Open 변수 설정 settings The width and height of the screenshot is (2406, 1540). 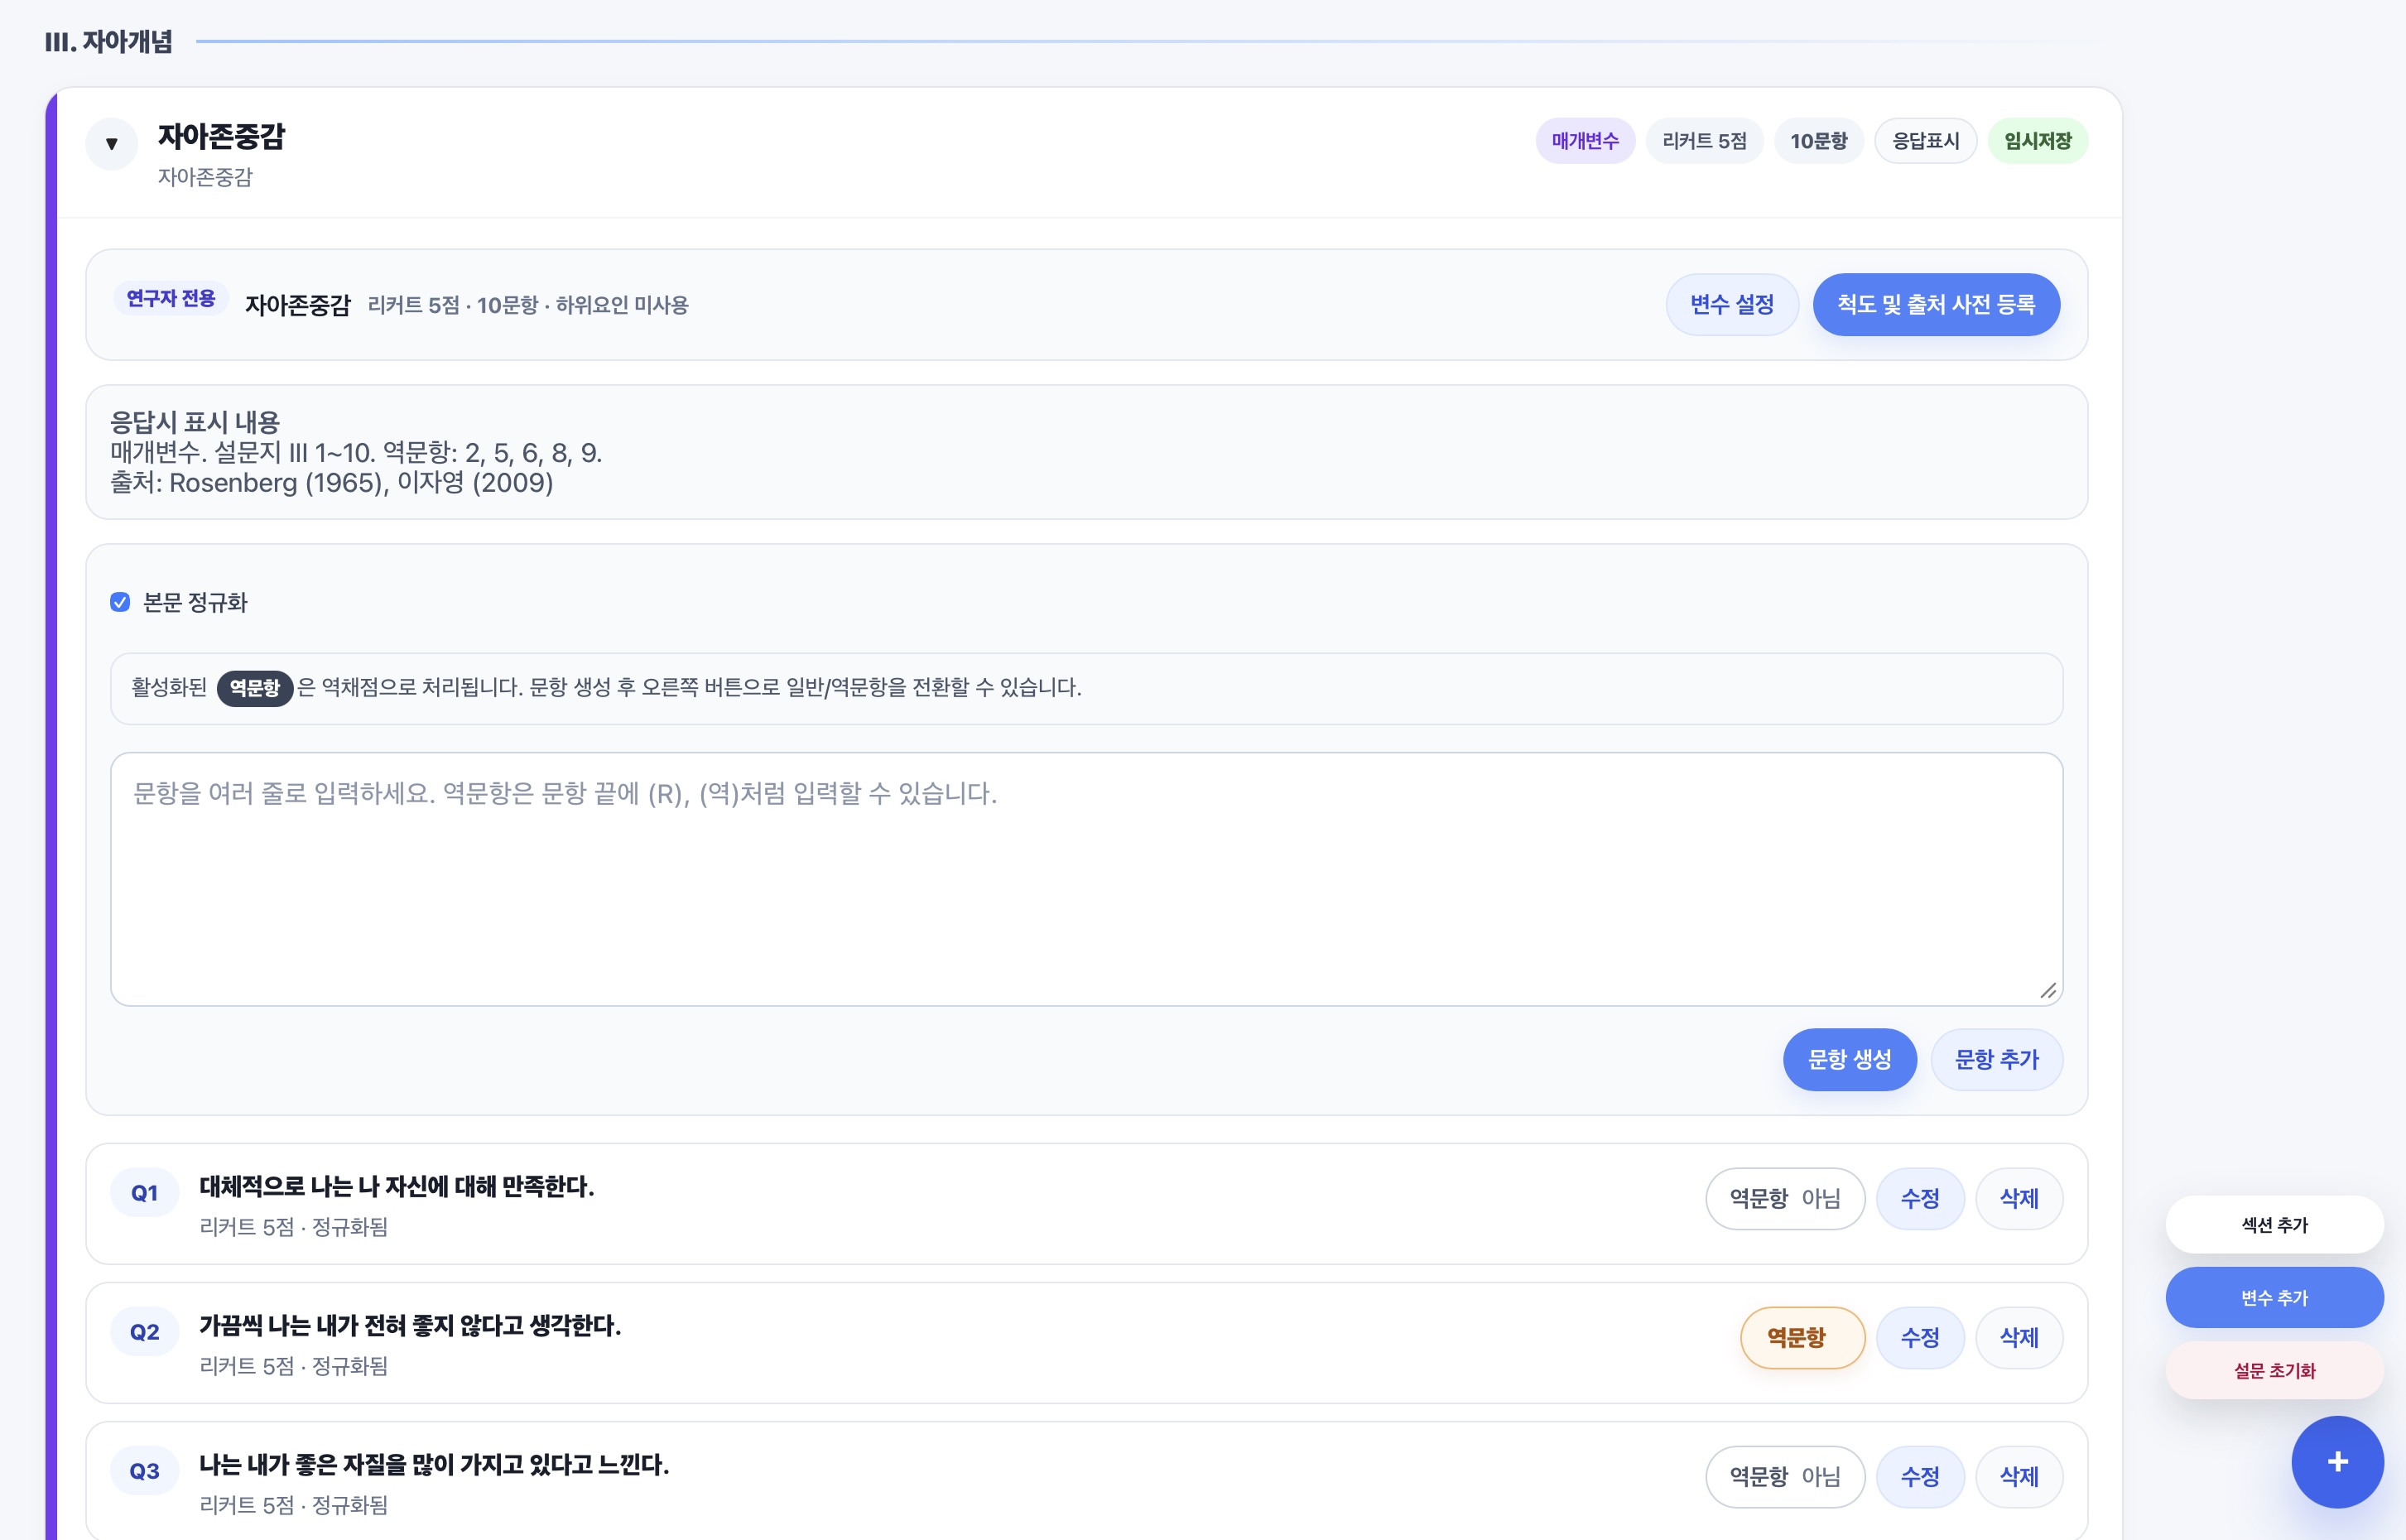[1732, 304]
